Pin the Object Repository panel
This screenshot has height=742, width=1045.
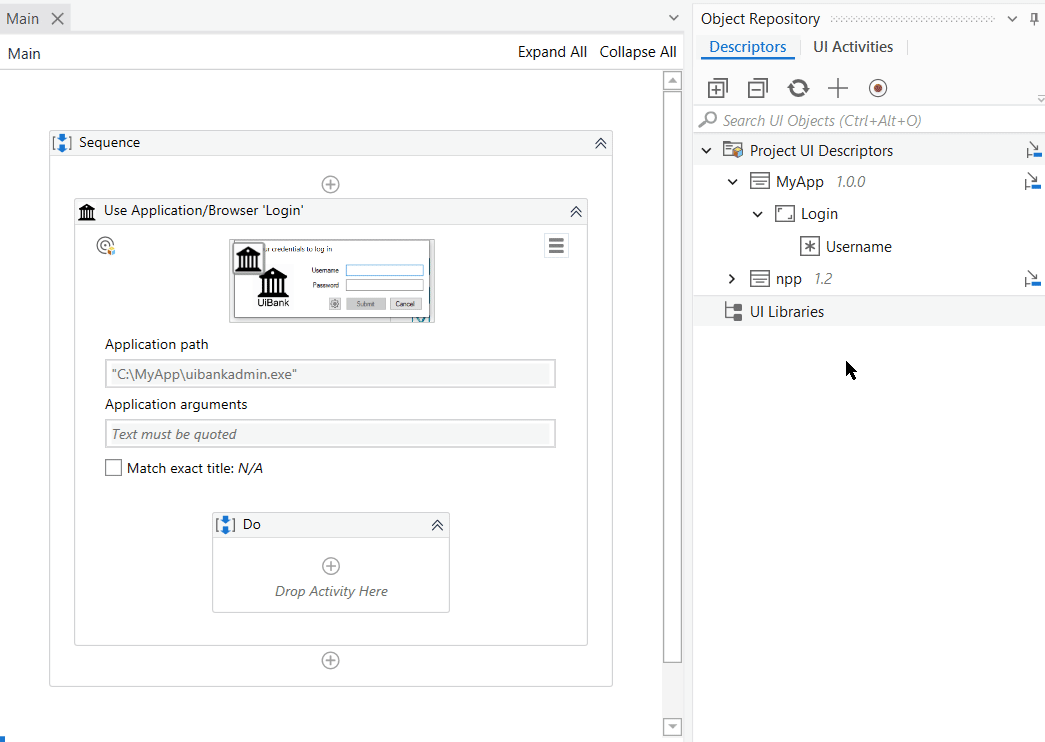(x=1034, y=19)
